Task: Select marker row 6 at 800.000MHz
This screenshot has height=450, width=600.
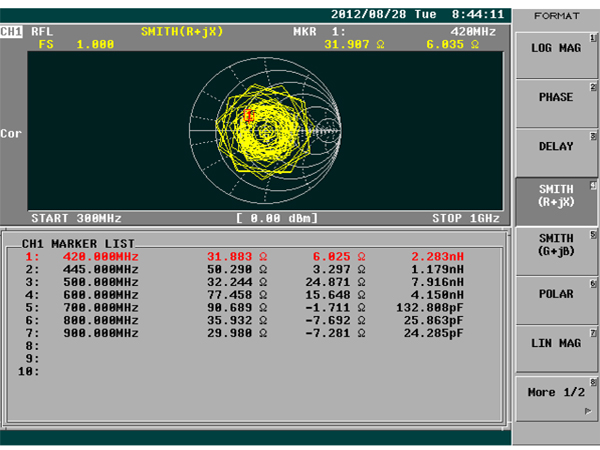Action: 244,320
